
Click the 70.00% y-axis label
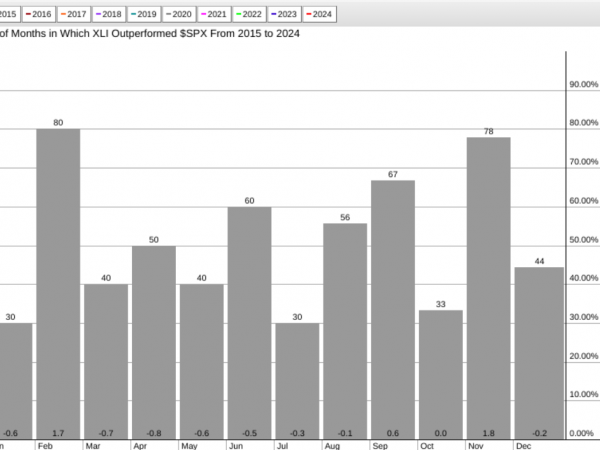584,162
